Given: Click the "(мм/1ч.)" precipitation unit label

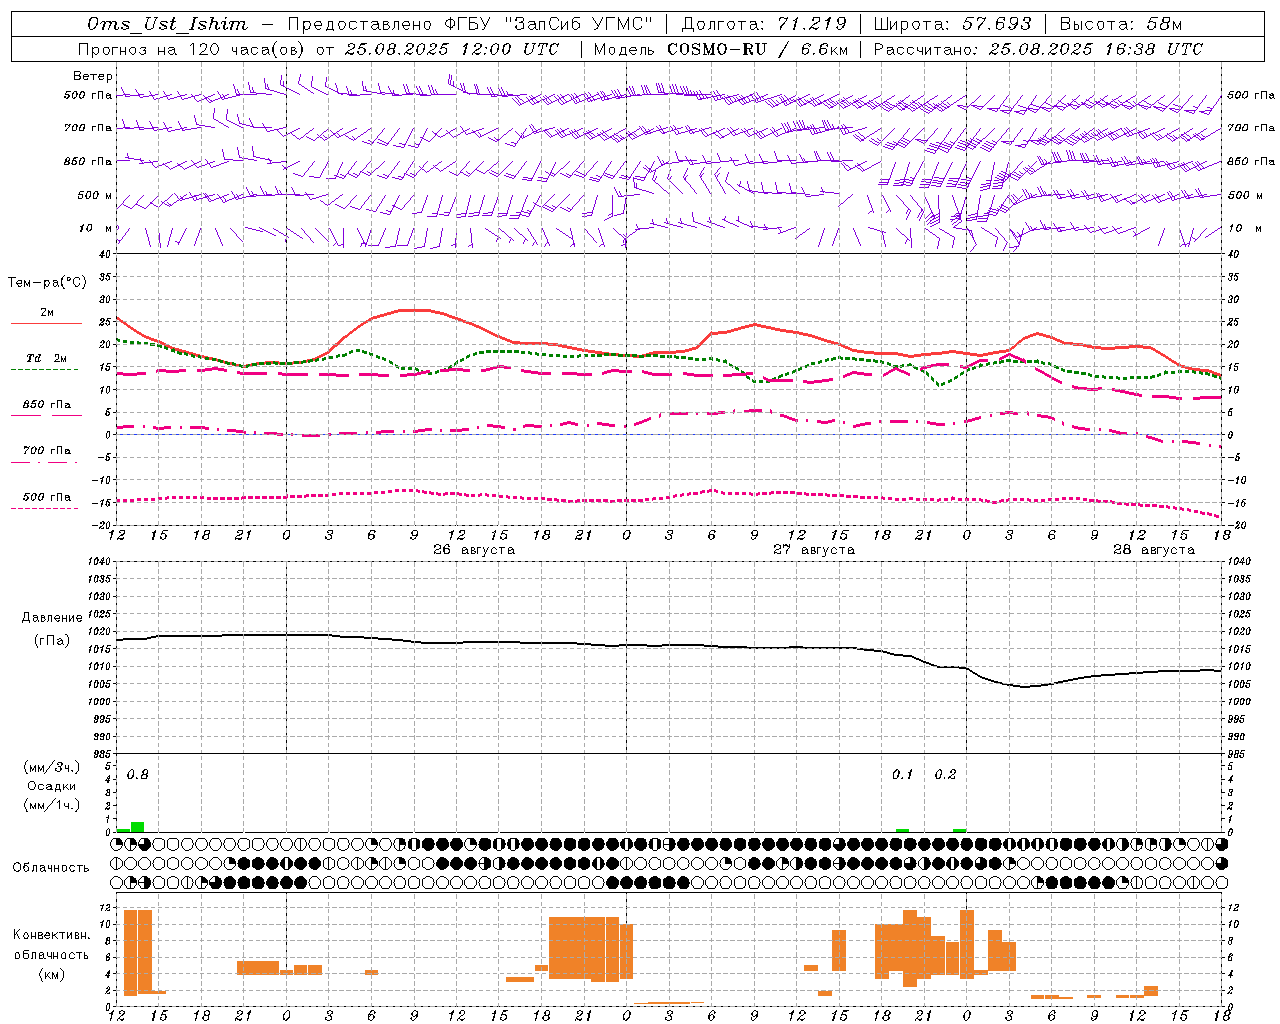Looking at the screenshot, I should point(52,805).
